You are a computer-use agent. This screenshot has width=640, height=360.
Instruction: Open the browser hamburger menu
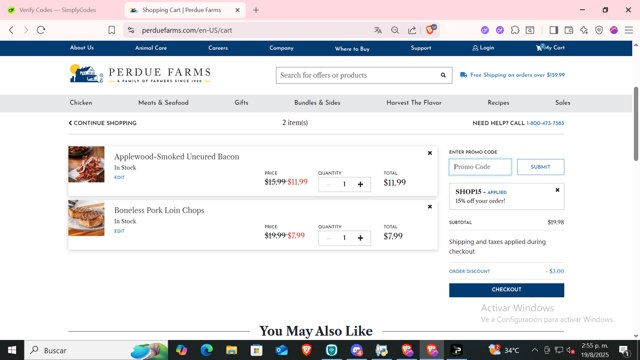(629, 30)
